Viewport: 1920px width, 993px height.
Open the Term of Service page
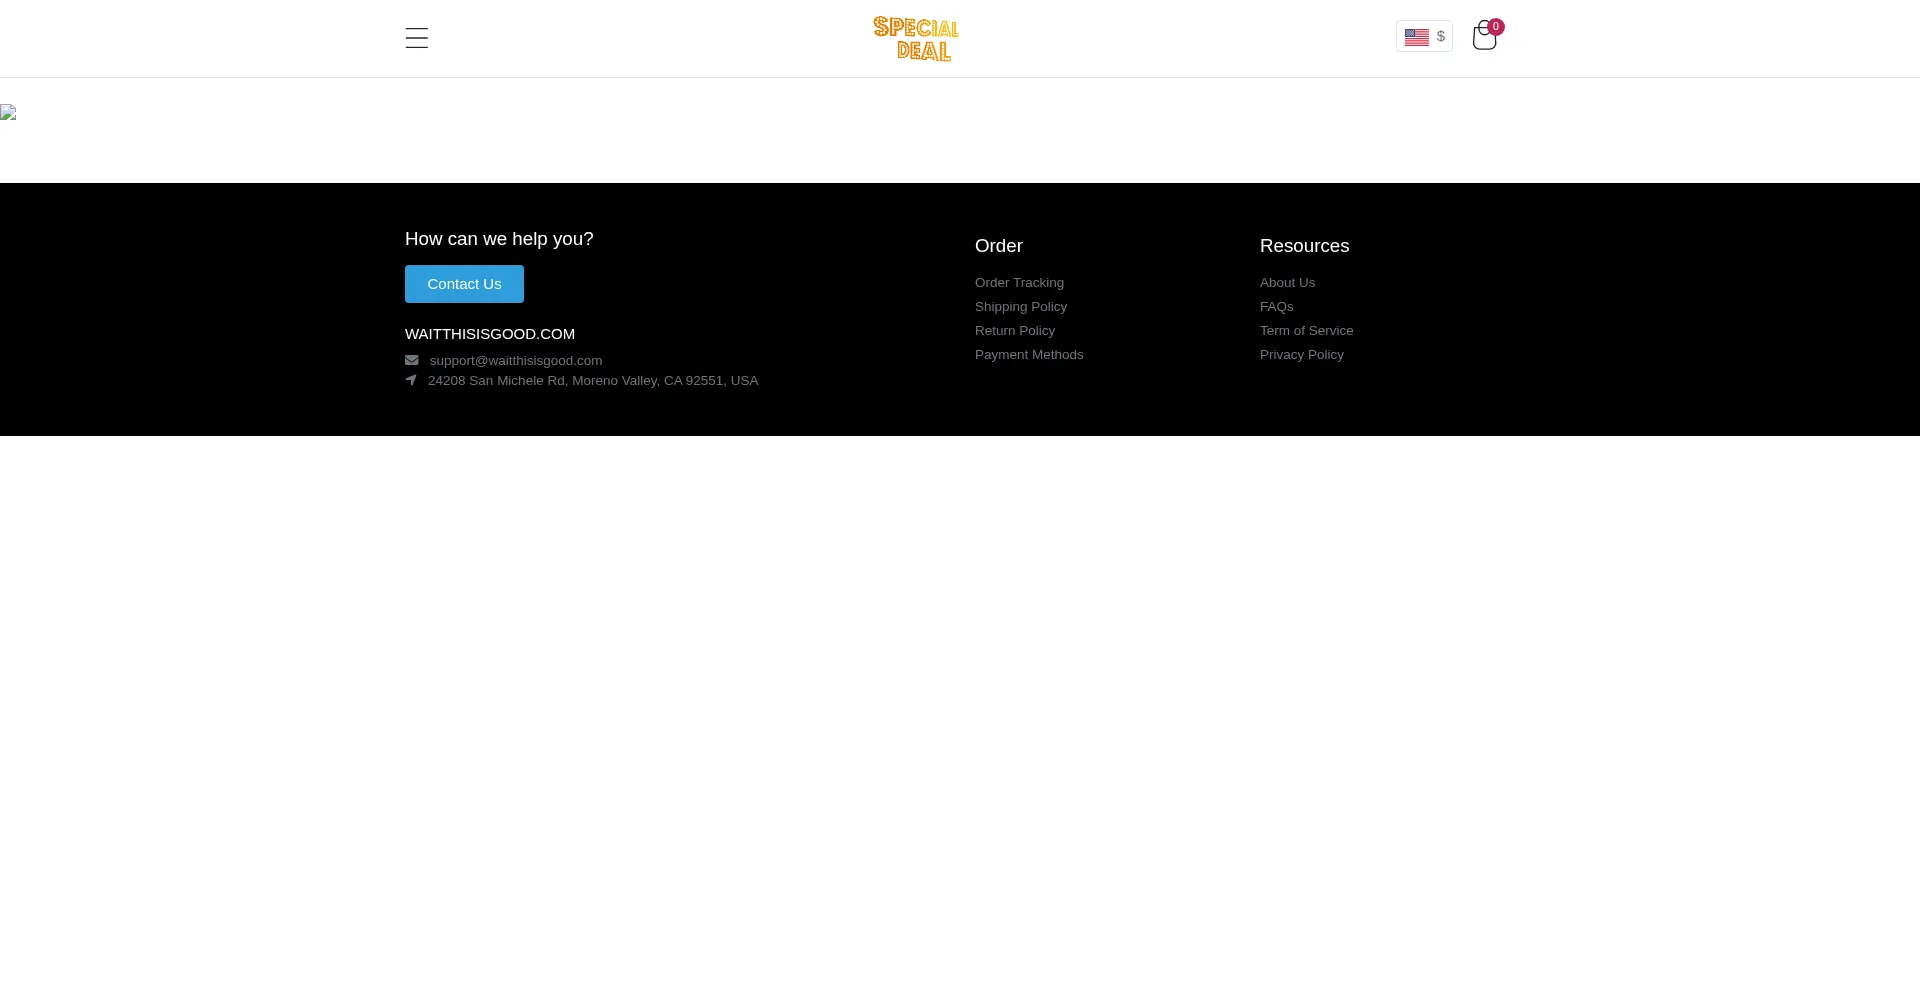(x=1306, y=330)
